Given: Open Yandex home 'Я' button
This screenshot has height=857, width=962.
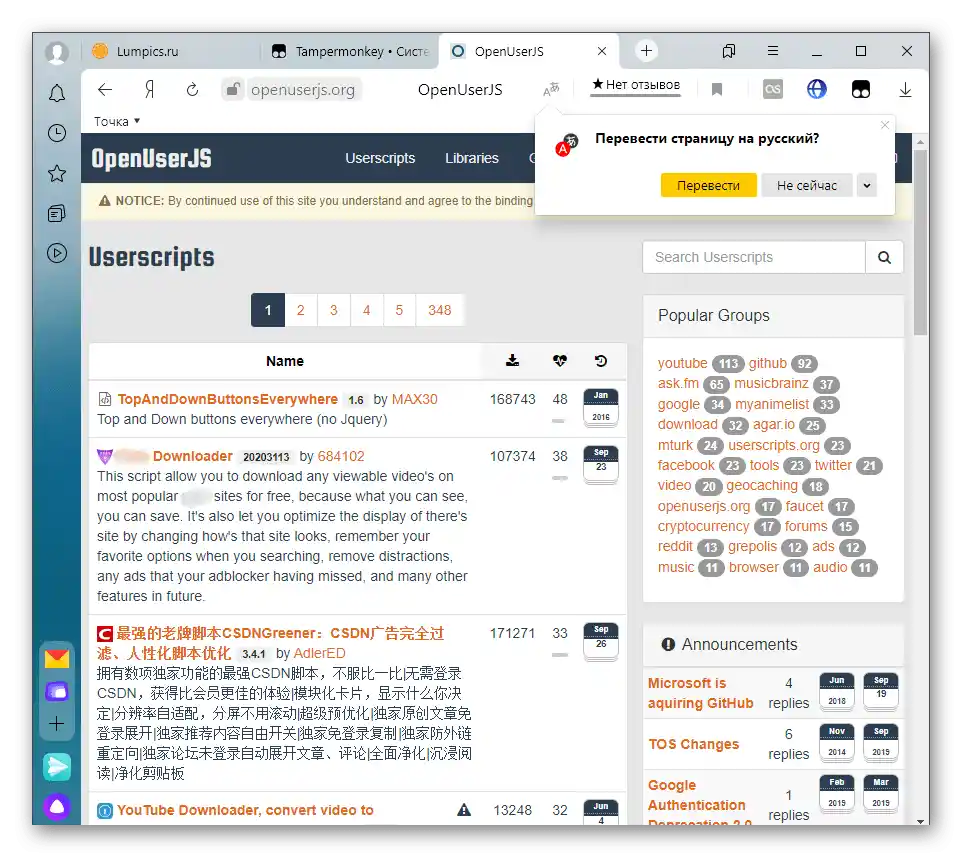Looking at the screenshot, I should point(149,90).
